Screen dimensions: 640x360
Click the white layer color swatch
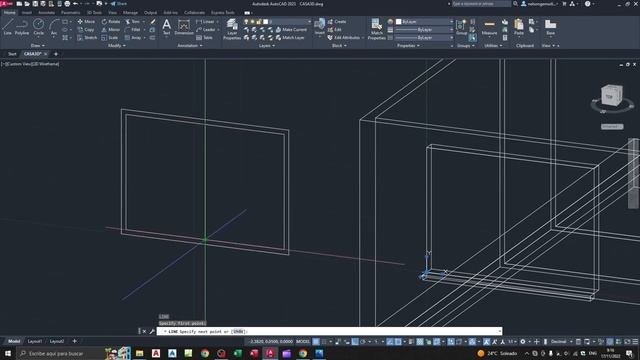(x=266, y=21)
